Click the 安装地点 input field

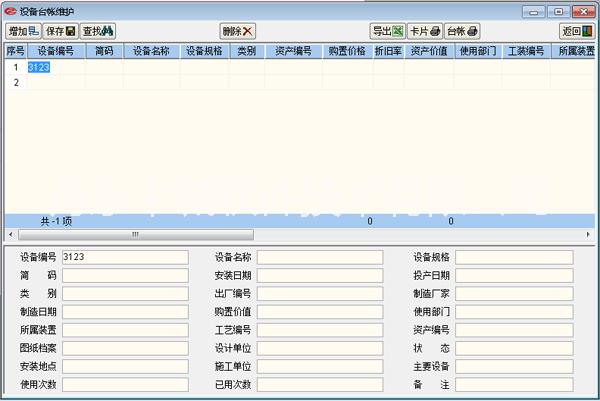[x=126, y=367]
